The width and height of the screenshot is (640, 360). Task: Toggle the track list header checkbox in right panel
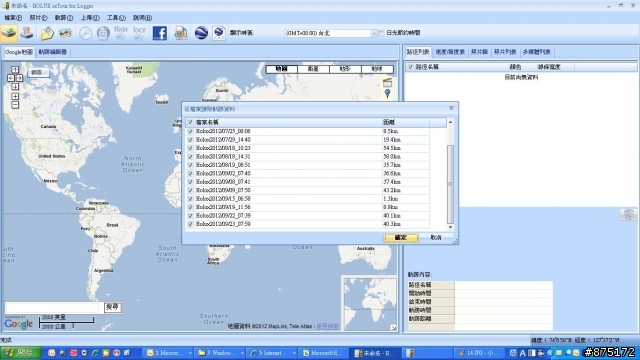tap(411, 67)
